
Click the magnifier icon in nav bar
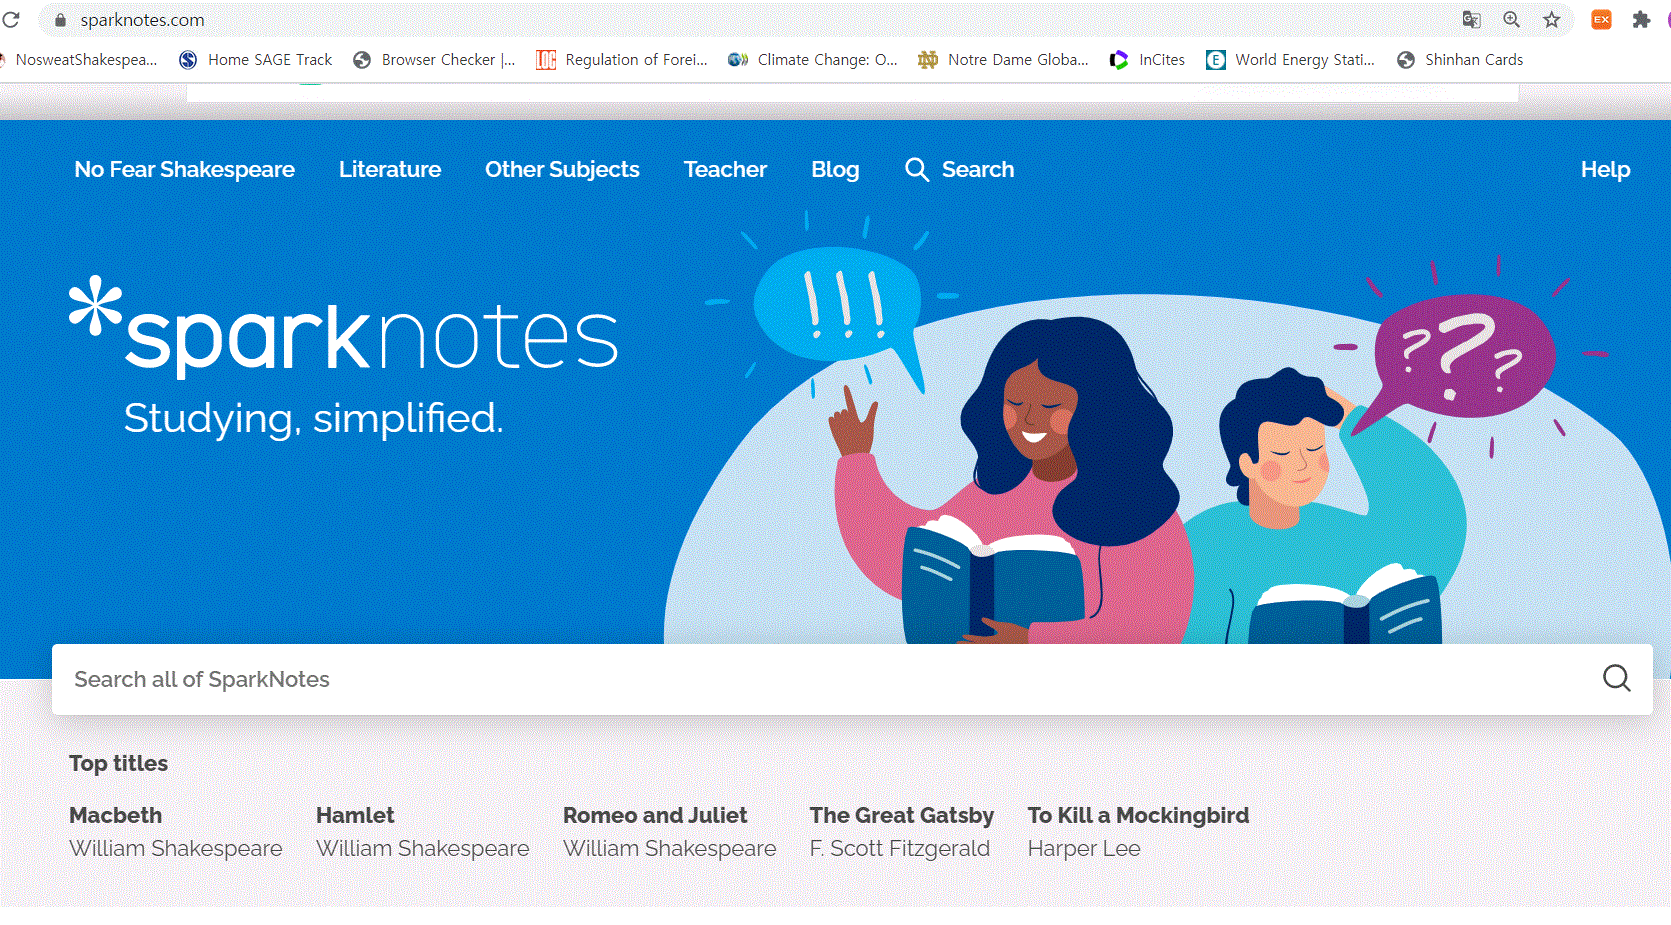pos(917,169)
